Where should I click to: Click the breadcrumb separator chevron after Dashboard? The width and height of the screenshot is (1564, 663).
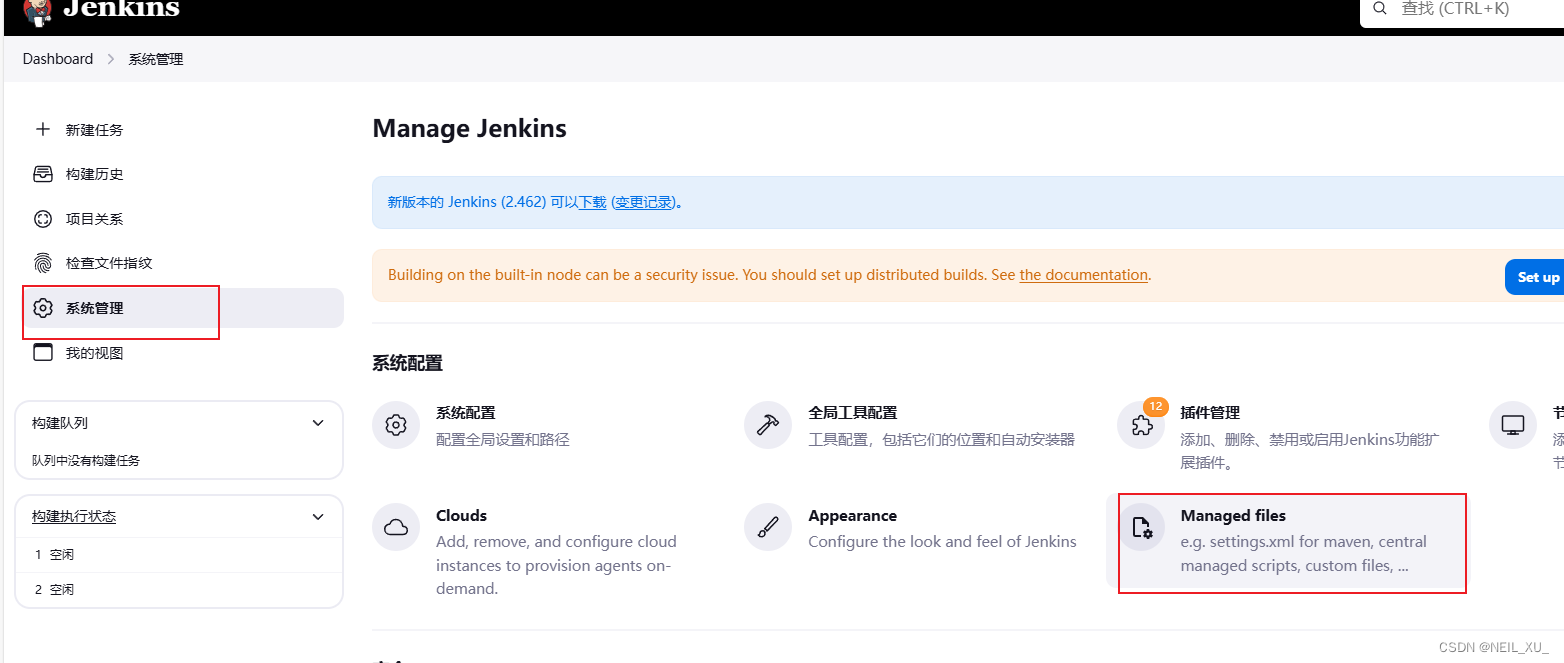111,59
